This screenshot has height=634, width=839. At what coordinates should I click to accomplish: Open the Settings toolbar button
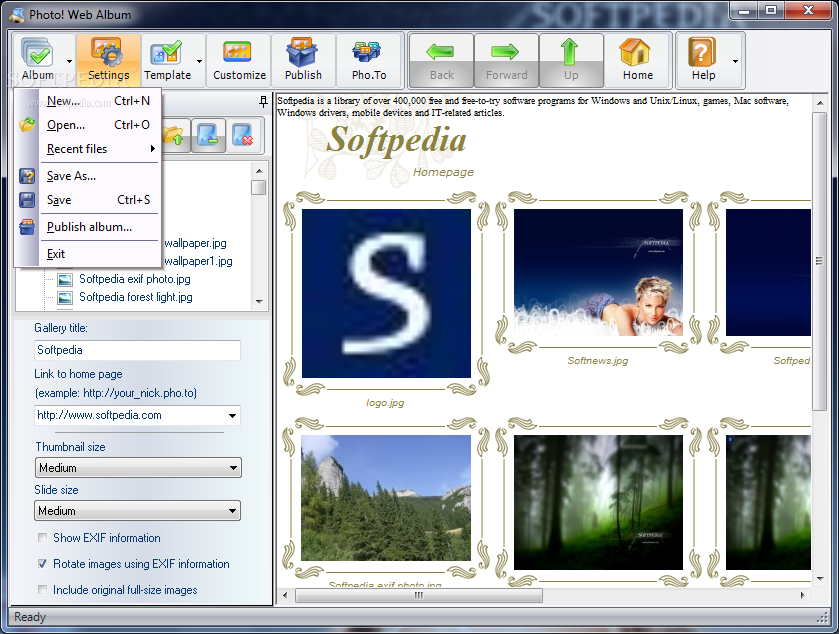point(109,59)
